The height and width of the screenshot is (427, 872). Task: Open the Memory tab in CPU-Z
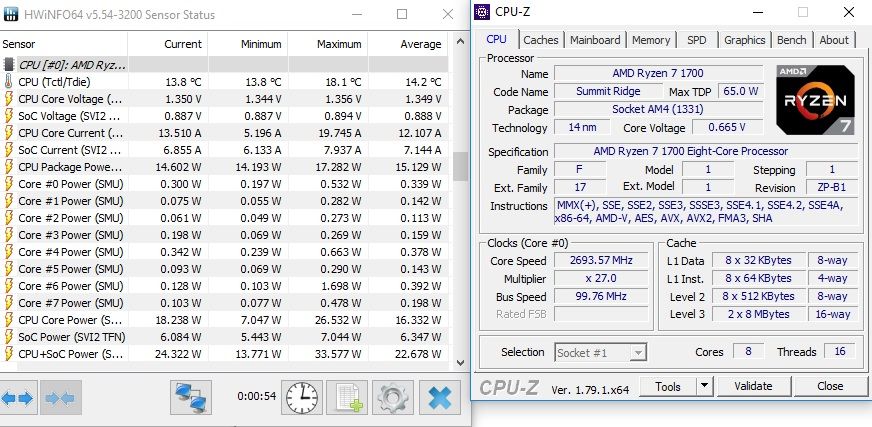(651, 40)
